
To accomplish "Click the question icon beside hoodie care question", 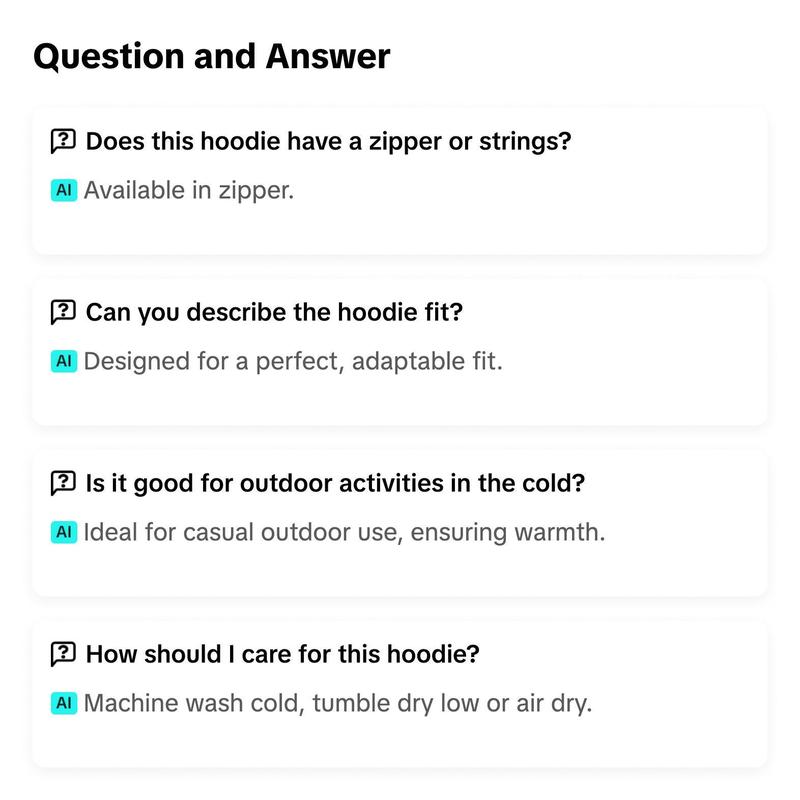I will click(63, 654).
